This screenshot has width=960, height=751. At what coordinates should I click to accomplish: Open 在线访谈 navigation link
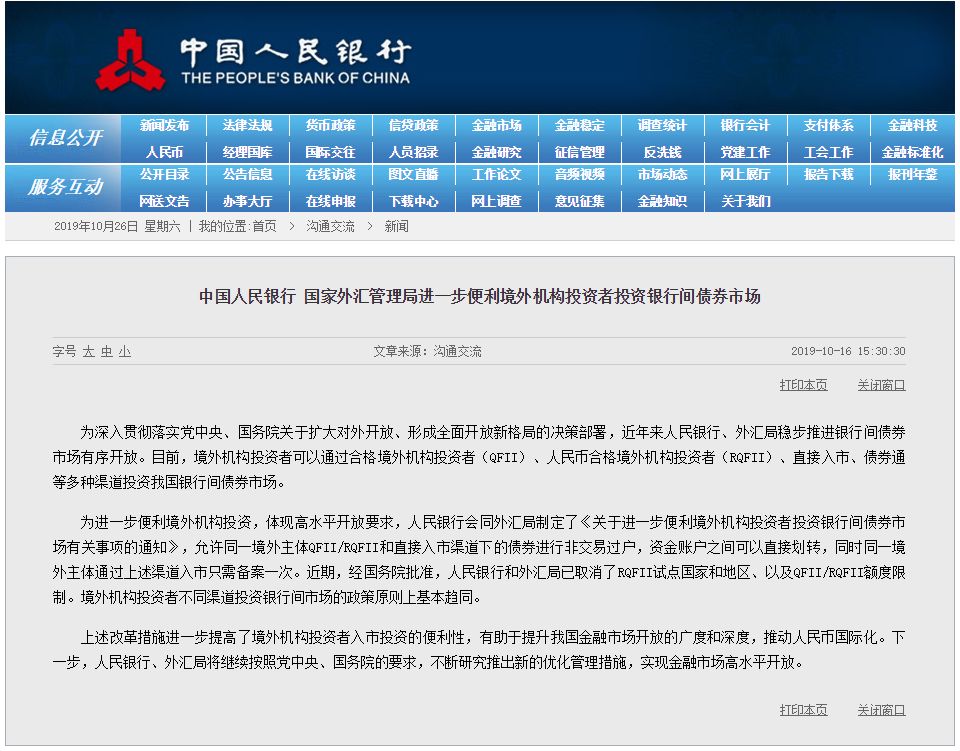pos(331,174)
